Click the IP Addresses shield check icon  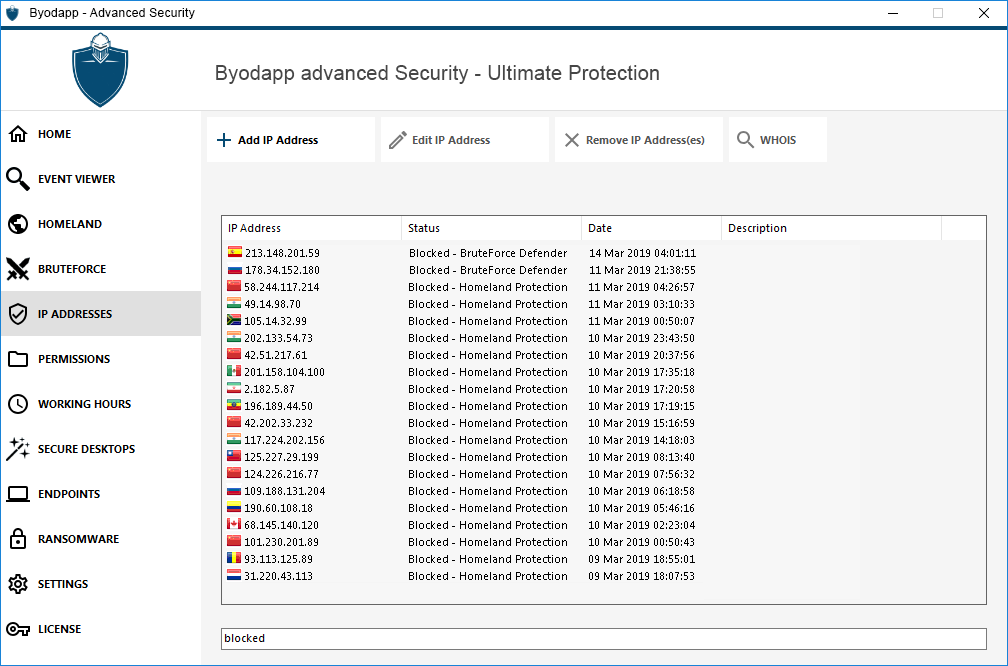18,314
